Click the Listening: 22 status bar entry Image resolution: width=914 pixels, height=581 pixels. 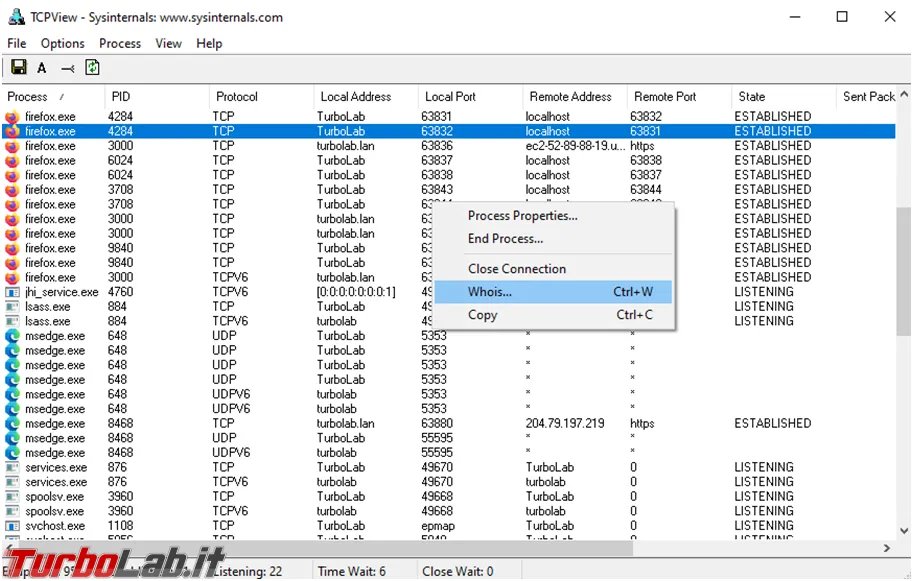(248, 572)
